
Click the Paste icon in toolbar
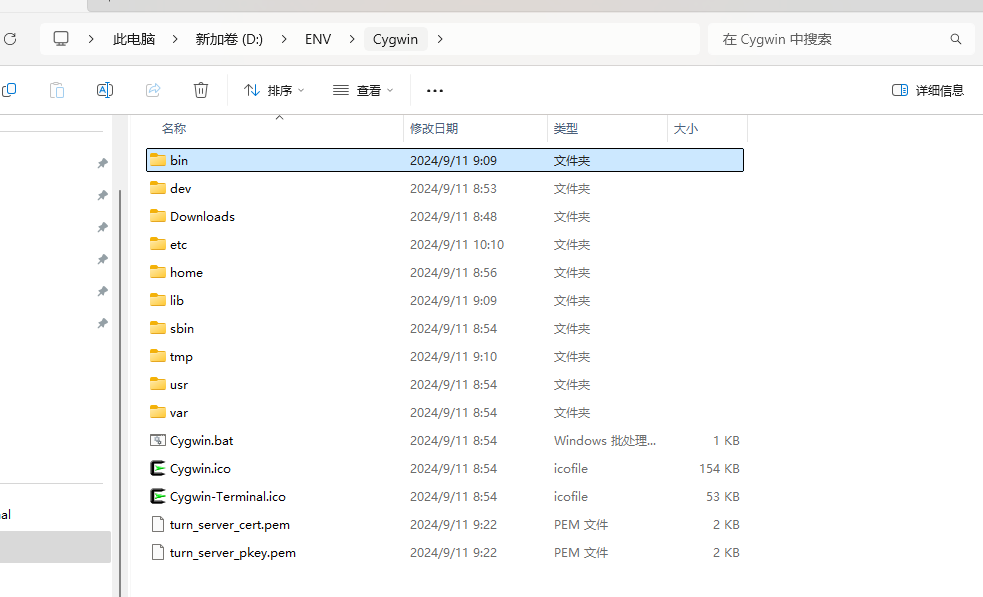coord(57,90)
